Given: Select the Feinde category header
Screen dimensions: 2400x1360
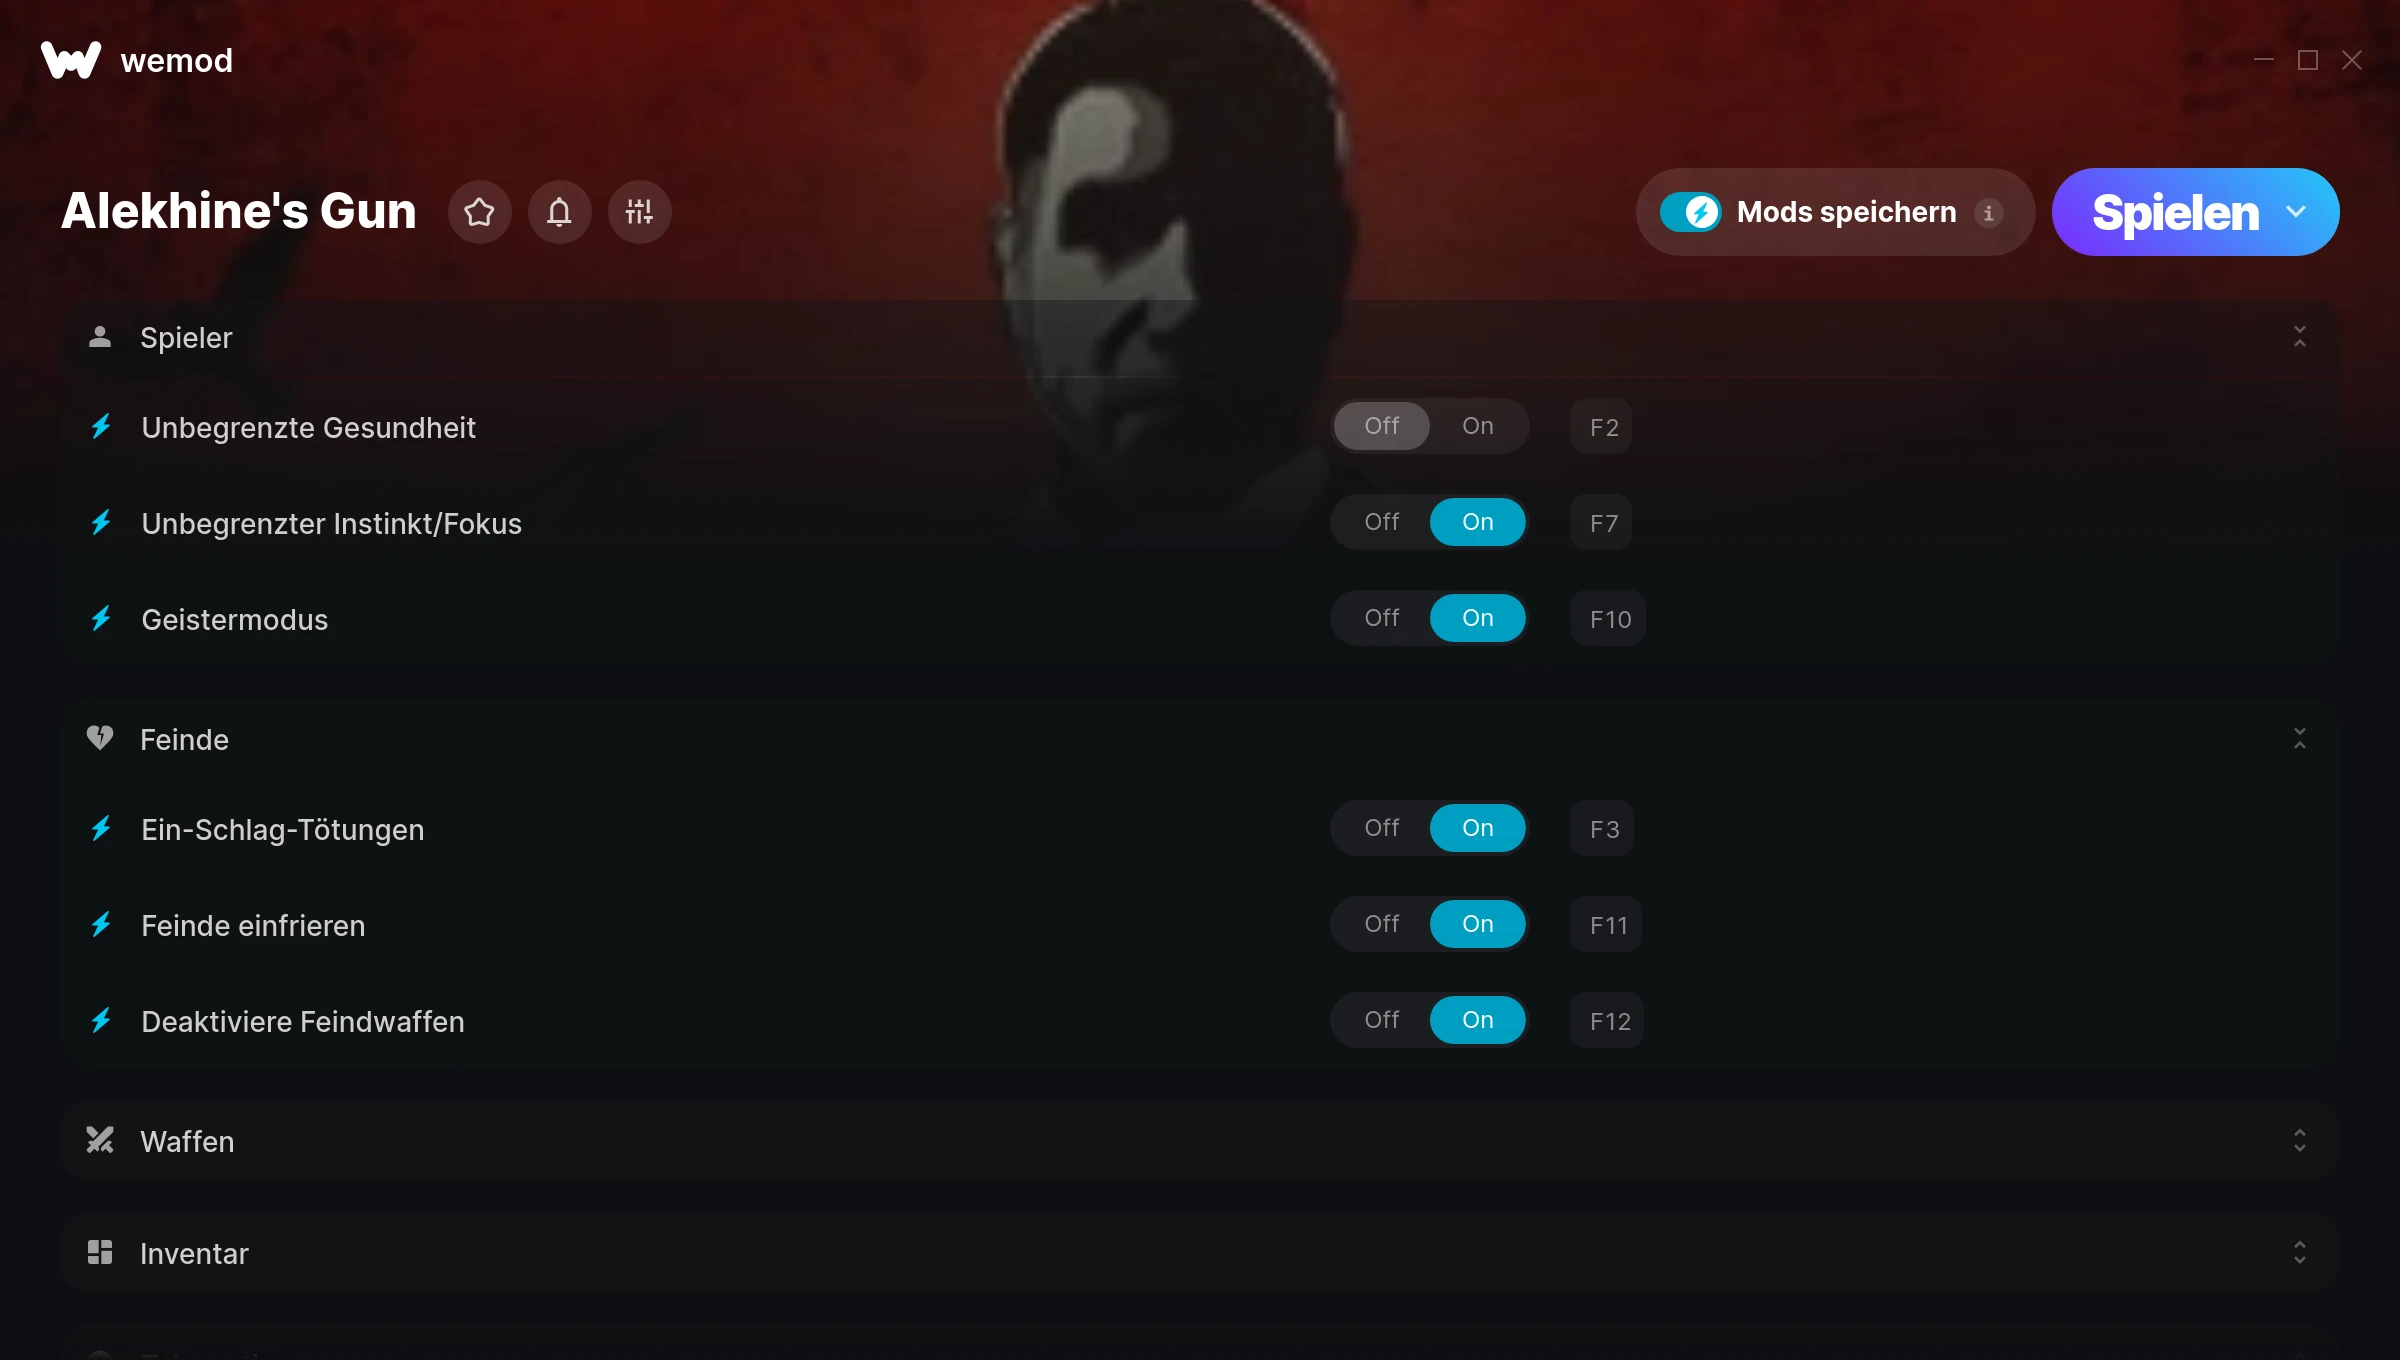Looking at the screenshot, I should click(1200, 739).
